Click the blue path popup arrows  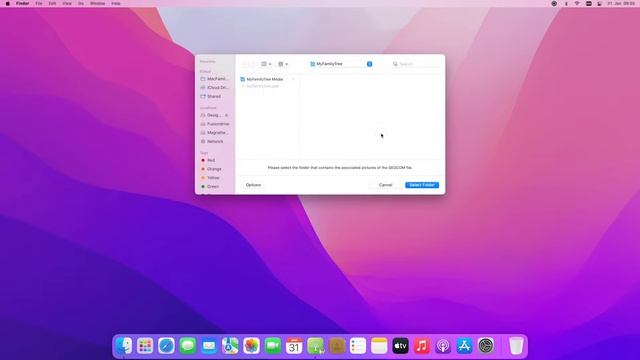pos(369,64)
